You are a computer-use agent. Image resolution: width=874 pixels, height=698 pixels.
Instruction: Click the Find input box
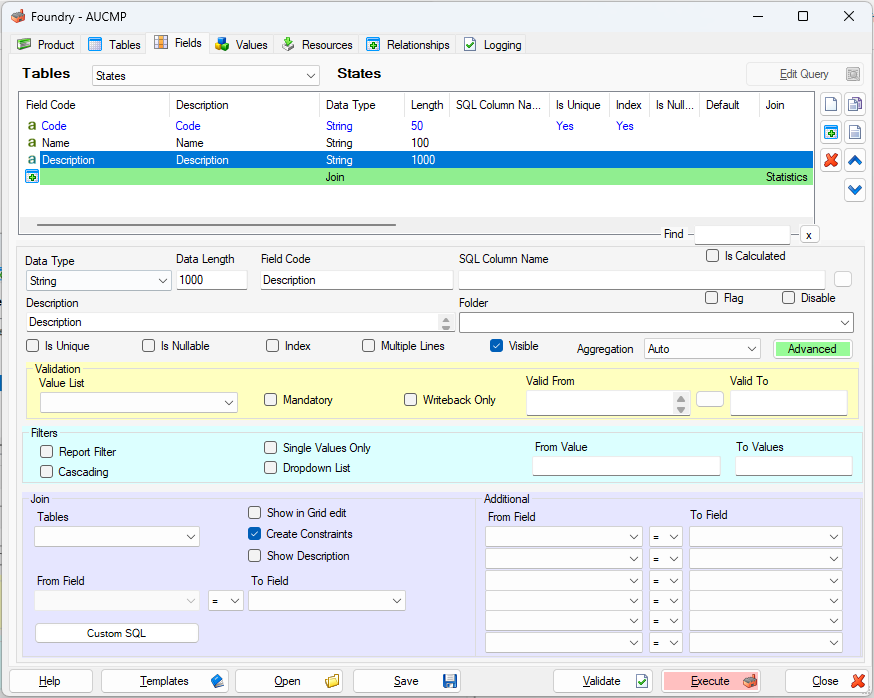tap(742, 234)
